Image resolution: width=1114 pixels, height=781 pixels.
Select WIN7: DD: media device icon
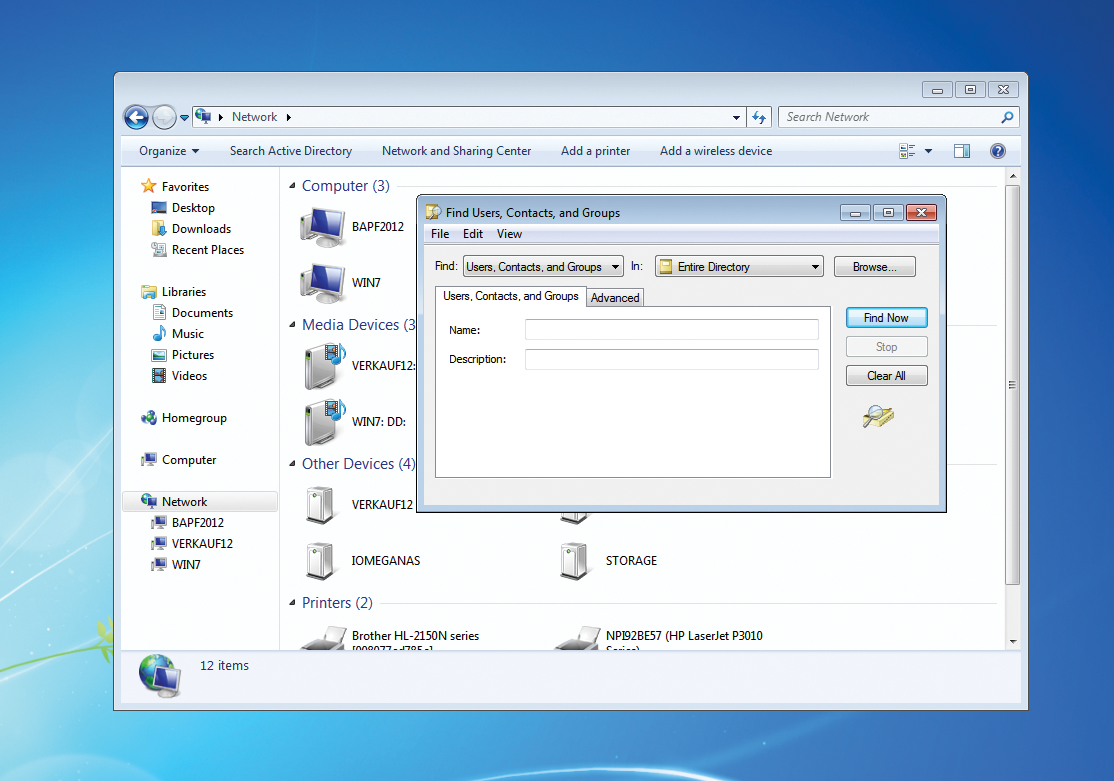point(325,422)
